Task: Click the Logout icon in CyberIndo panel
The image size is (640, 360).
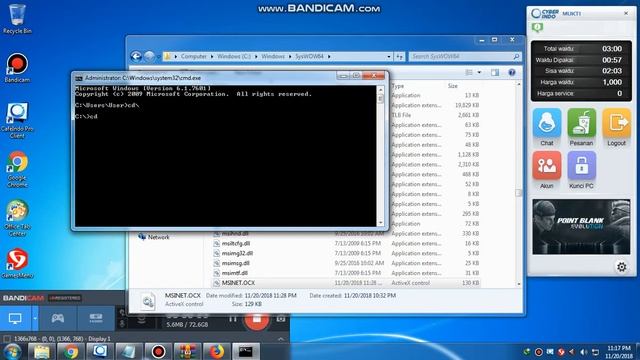Action: tap(616, 123)
